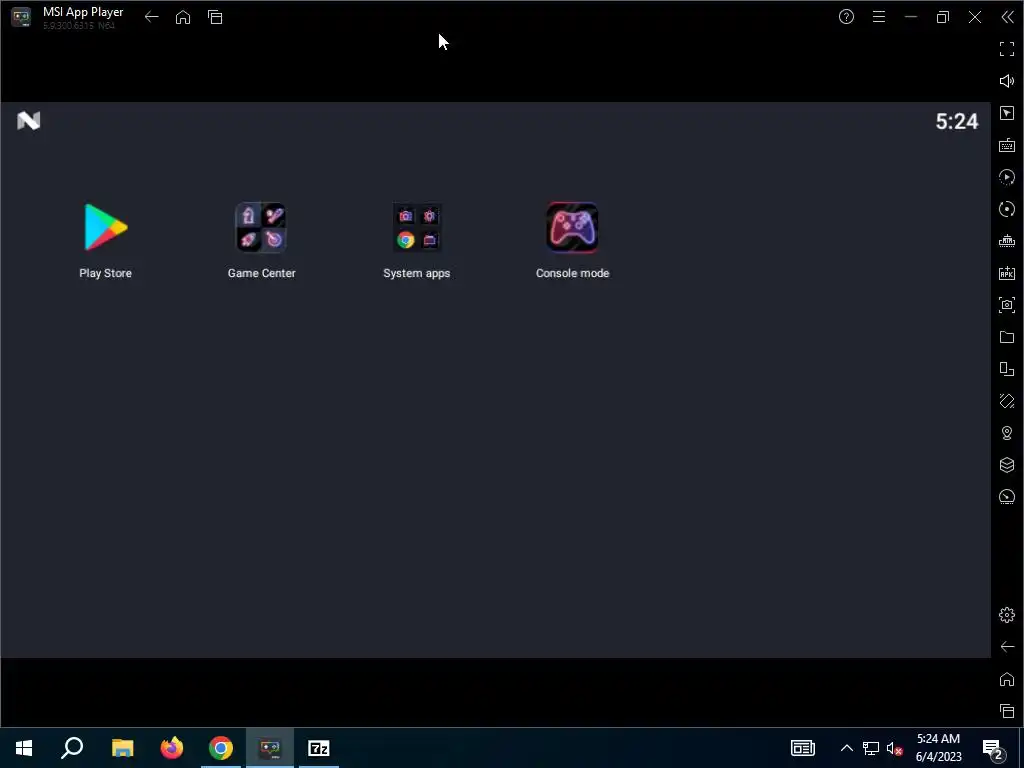Open volume control in sidebar

coord(1007,81)
